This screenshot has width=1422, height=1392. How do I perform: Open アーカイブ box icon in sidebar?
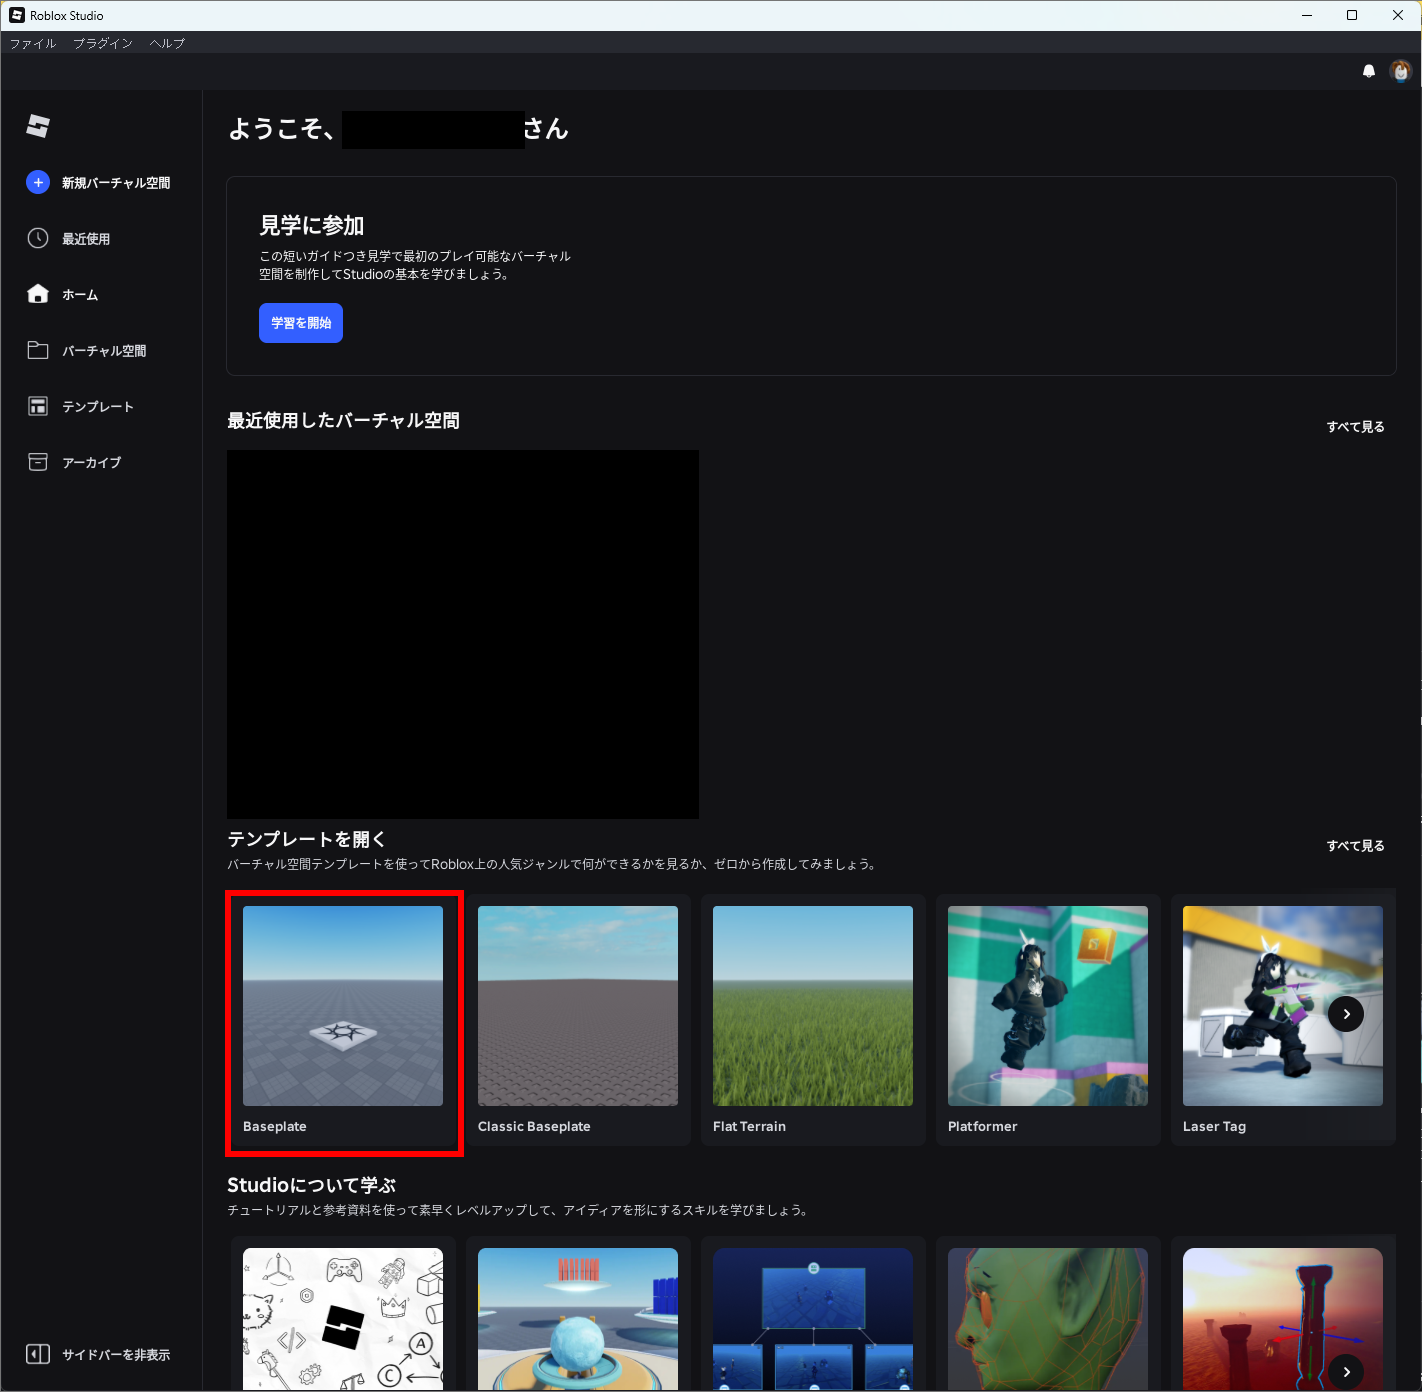click(37, 462)
